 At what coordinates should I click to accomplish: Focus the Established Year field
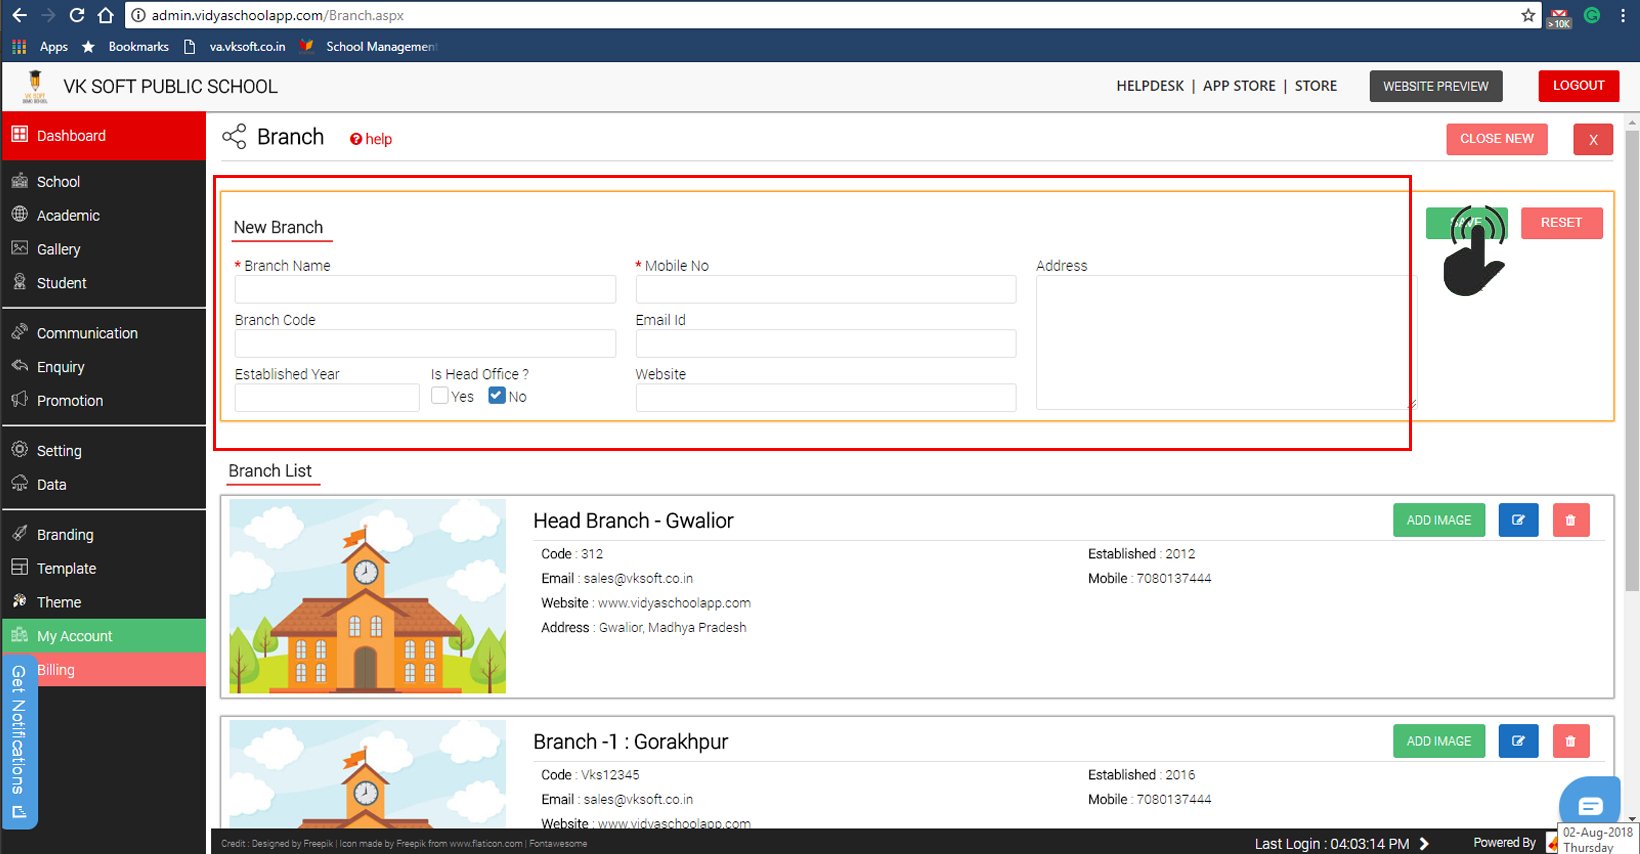click(327, 397)
